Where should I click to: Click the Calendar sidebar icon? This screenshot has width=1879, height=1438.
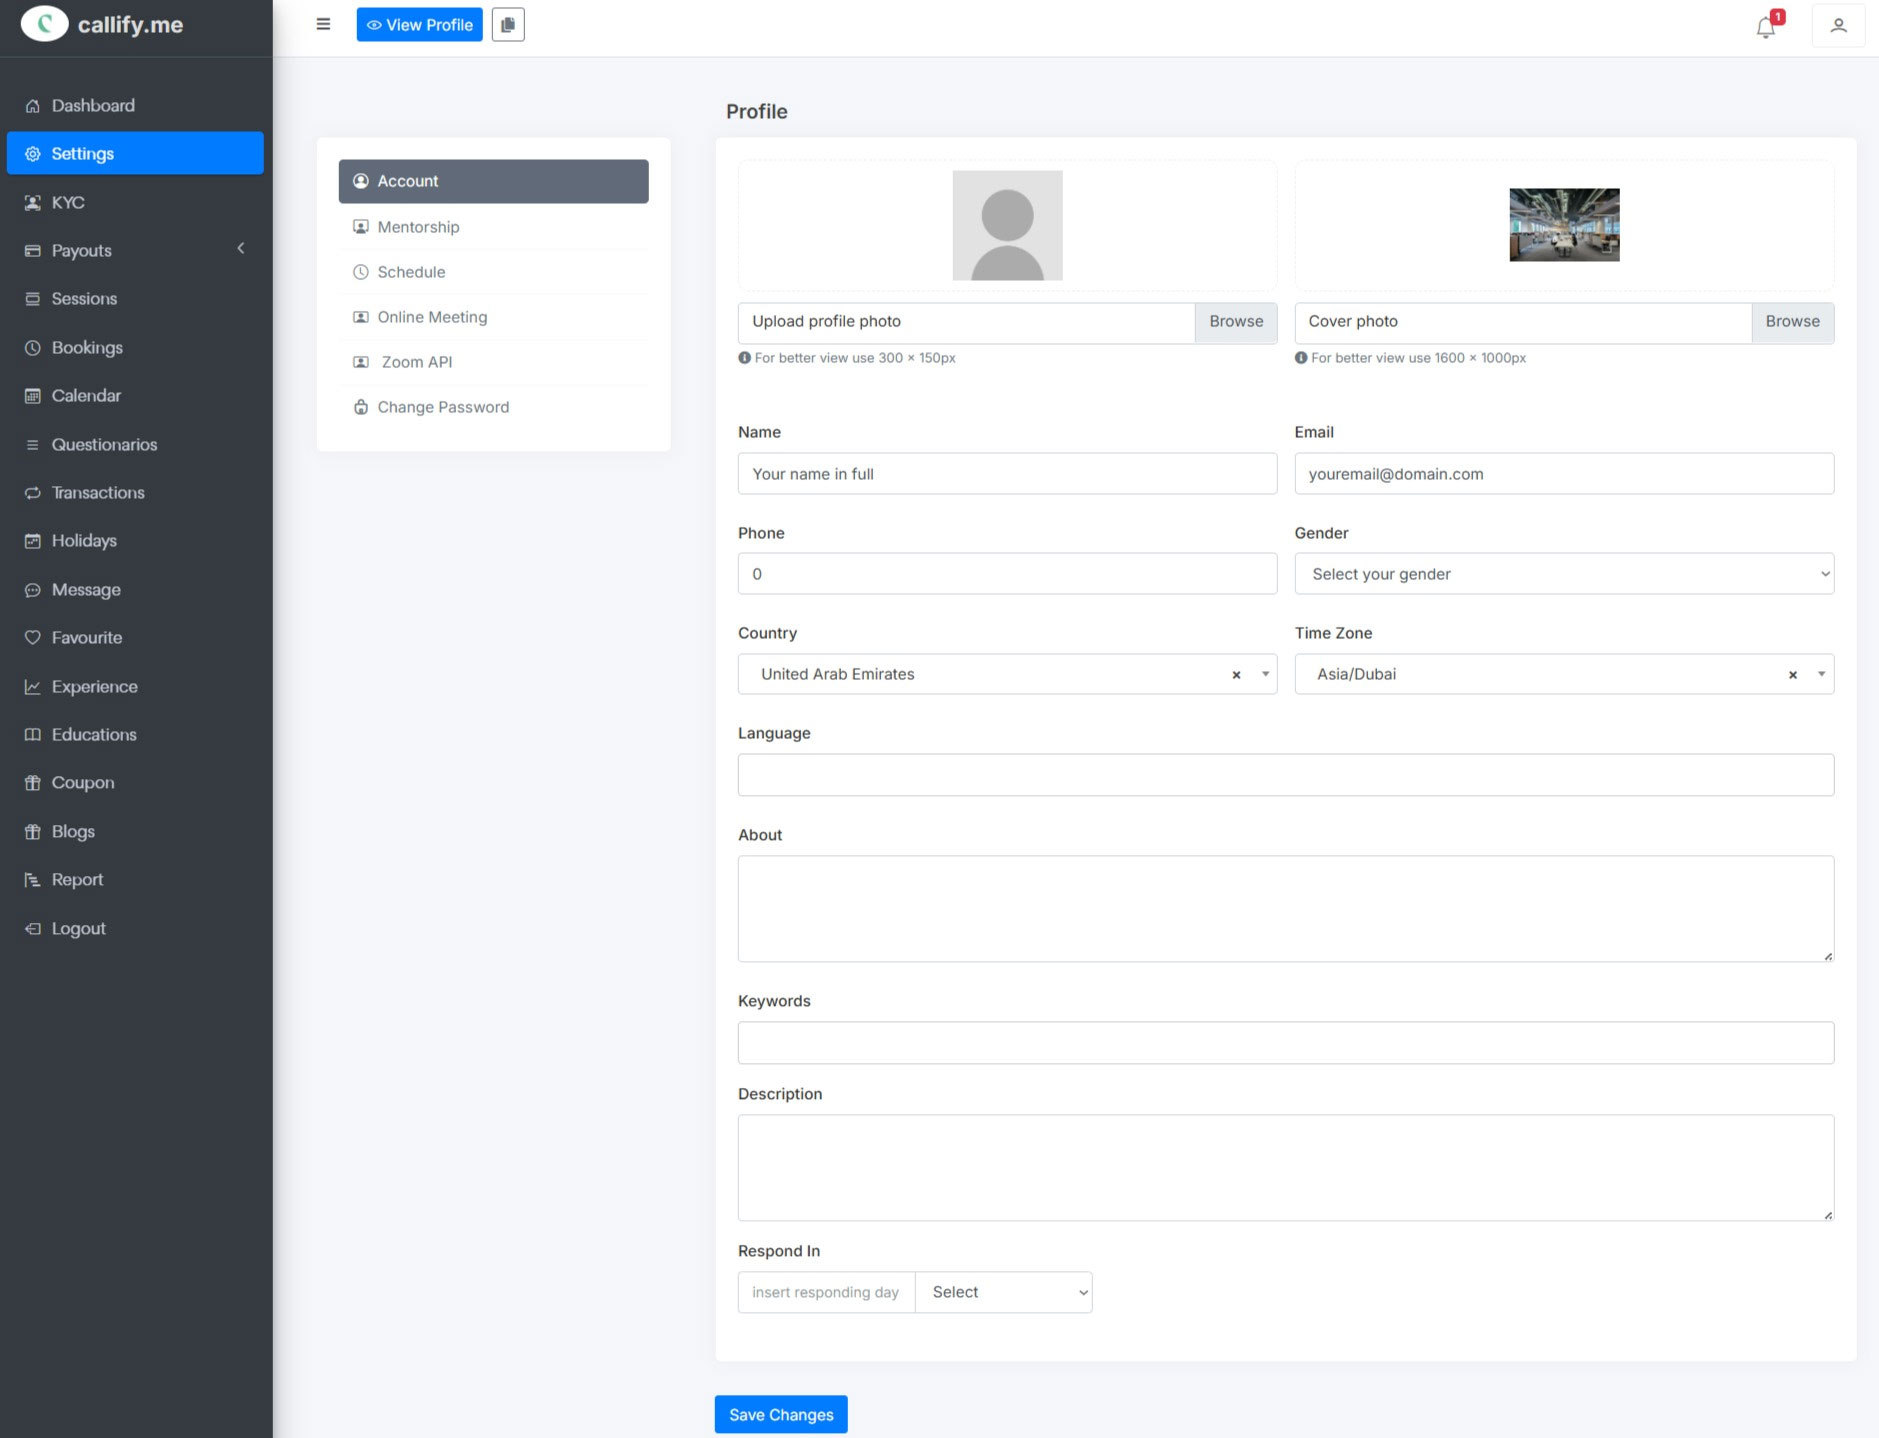coord(33,396)
